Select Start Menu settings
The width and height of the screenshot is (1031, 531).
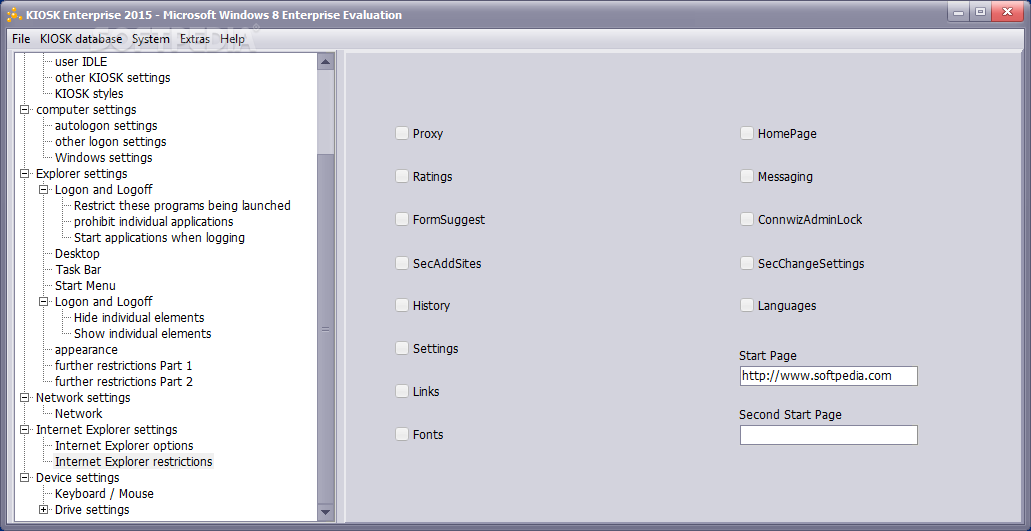click(x=85, y=286)
